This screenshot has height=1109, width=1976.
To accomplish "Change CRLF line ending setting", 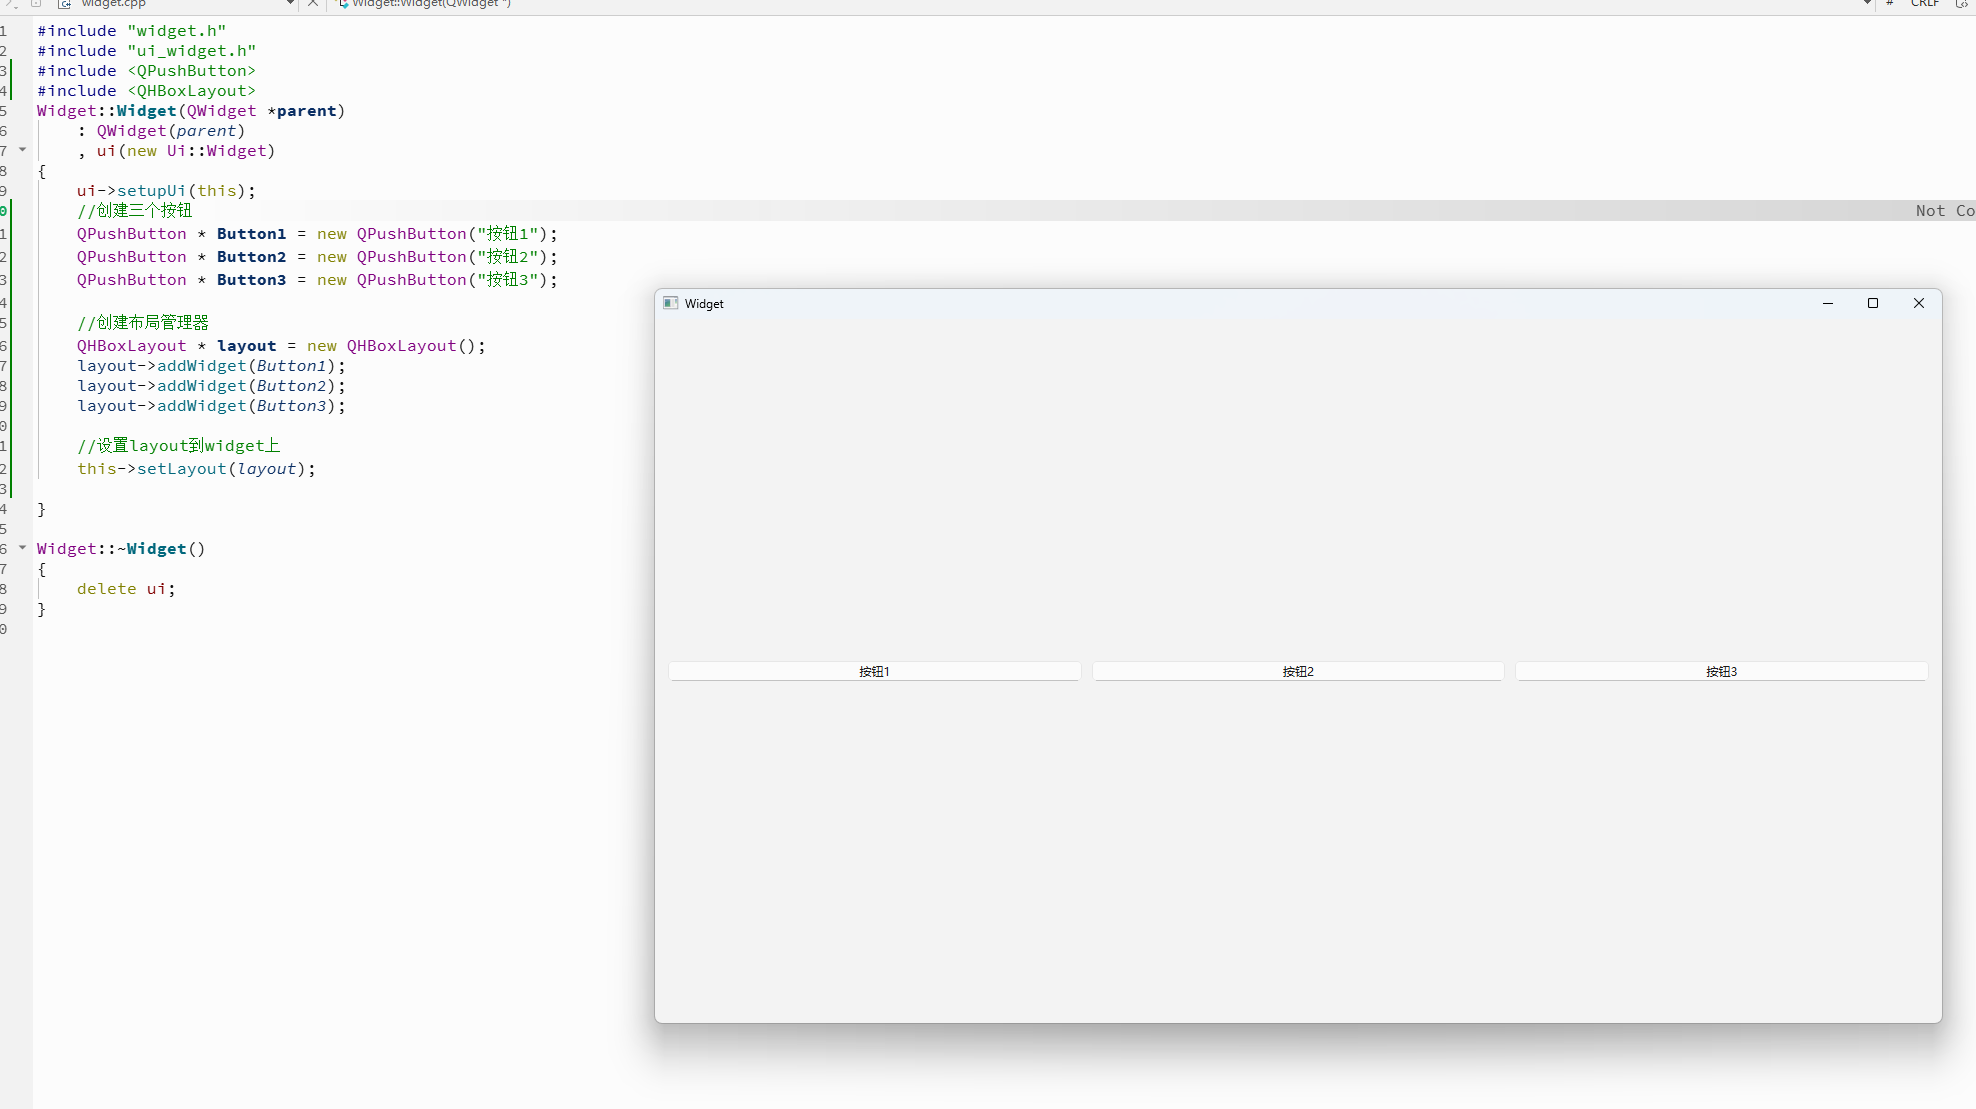I will (x=1924, y=4).
